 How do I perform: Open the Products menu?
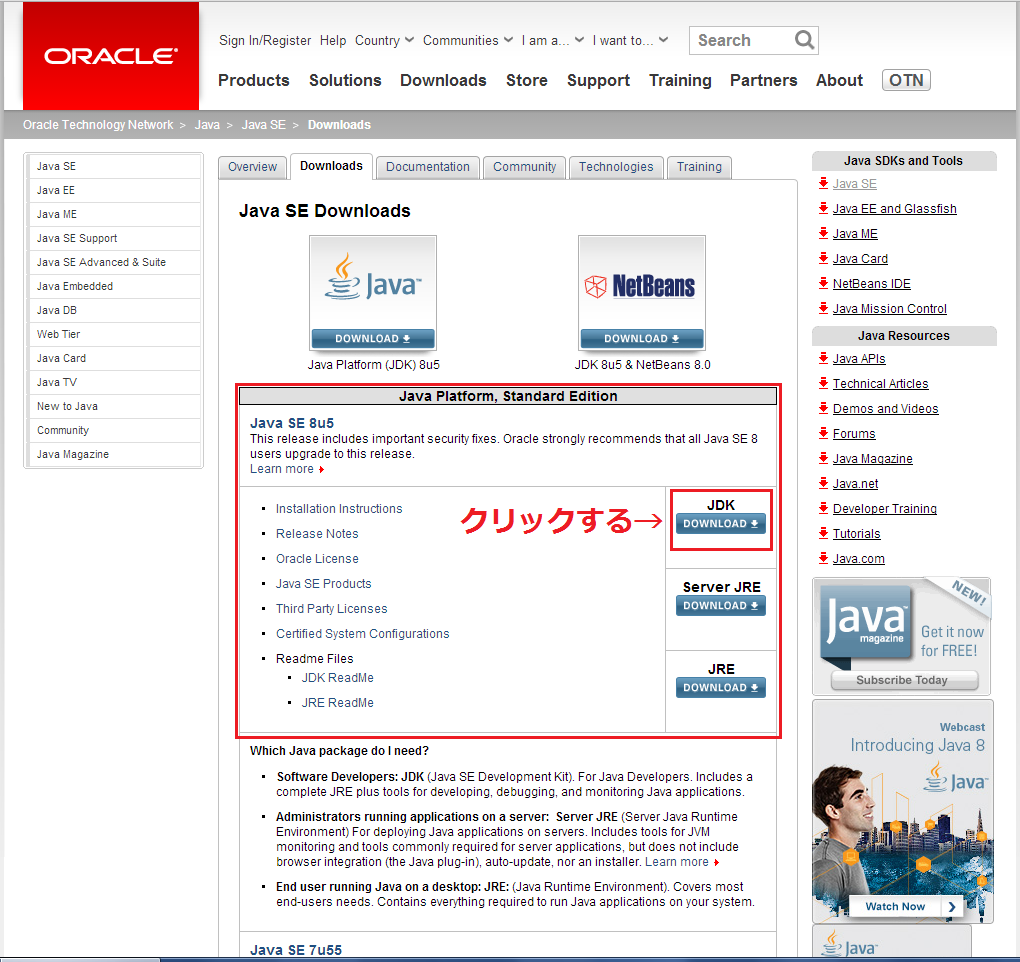click(254, 80)
